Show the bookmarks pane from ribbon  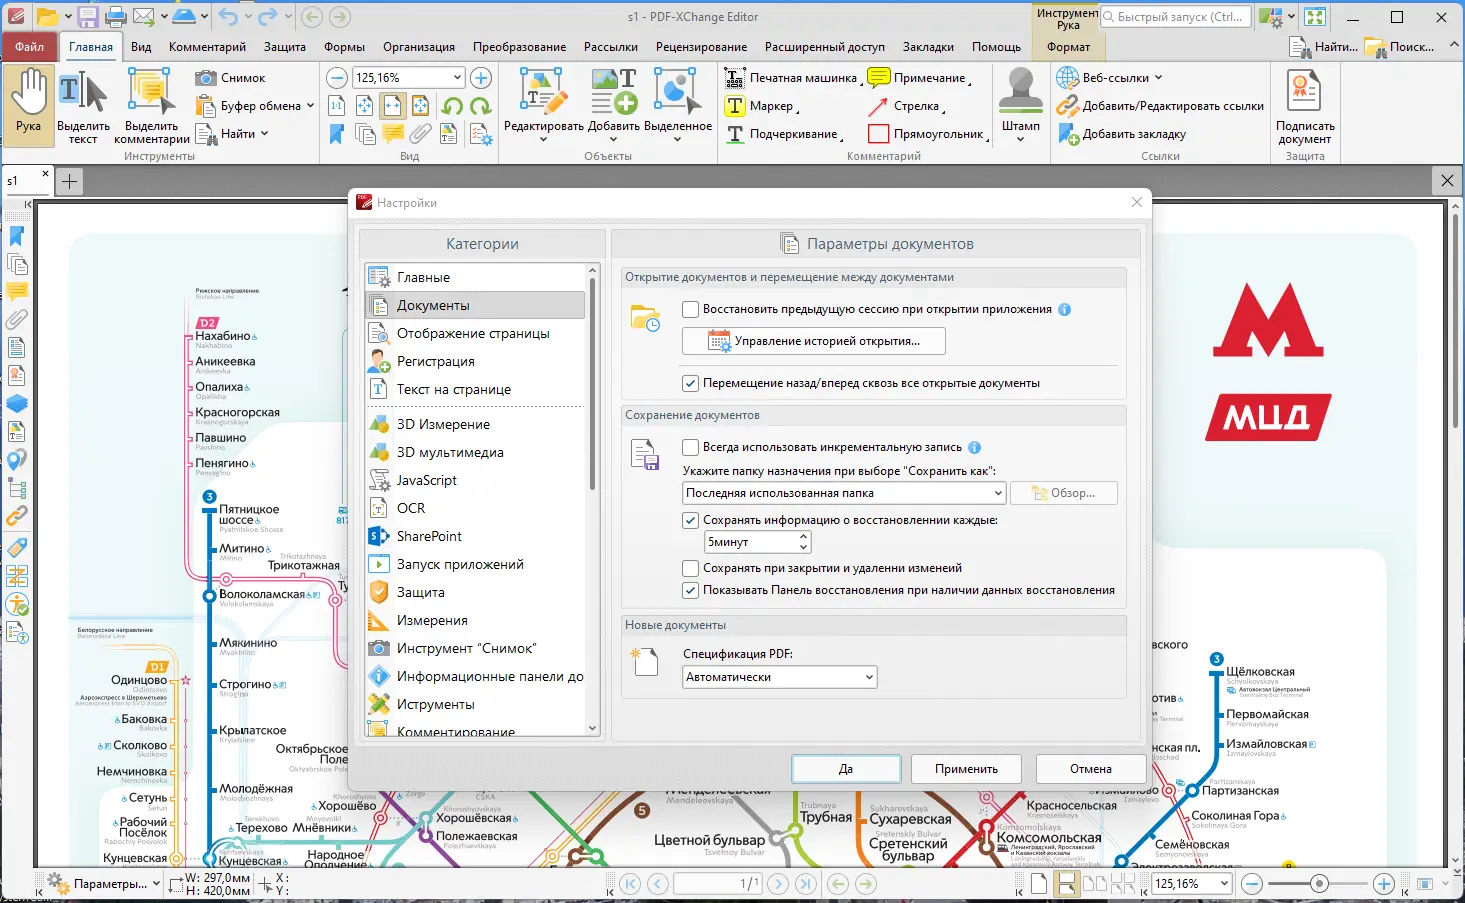(337, 134)
